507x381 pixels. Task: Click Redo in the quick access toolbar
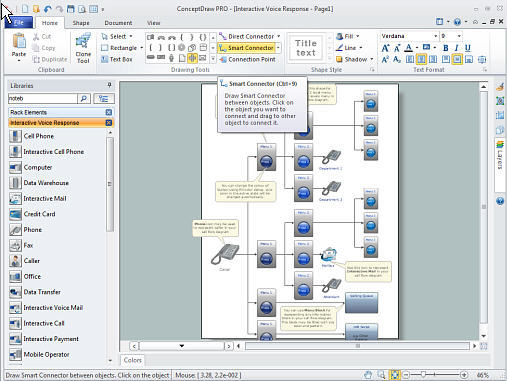click(59, 9)
